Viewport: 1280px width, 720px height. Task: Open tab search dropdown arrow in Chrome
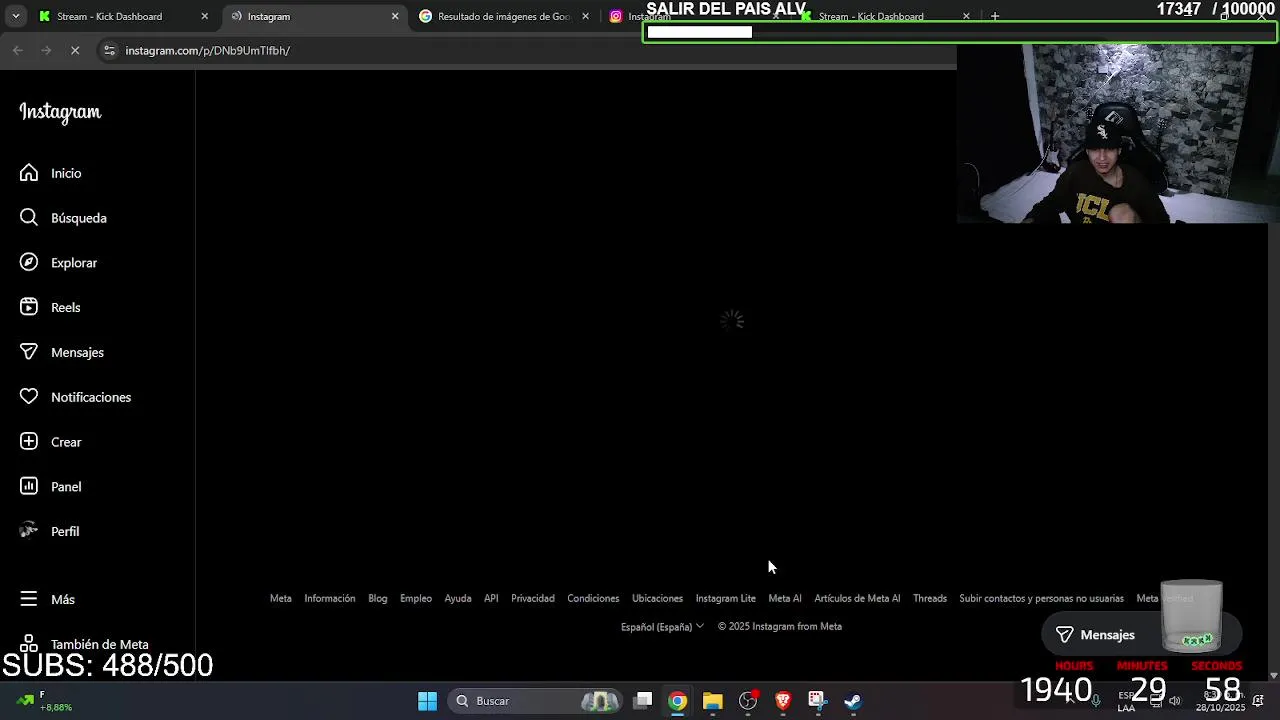[15, 16]
